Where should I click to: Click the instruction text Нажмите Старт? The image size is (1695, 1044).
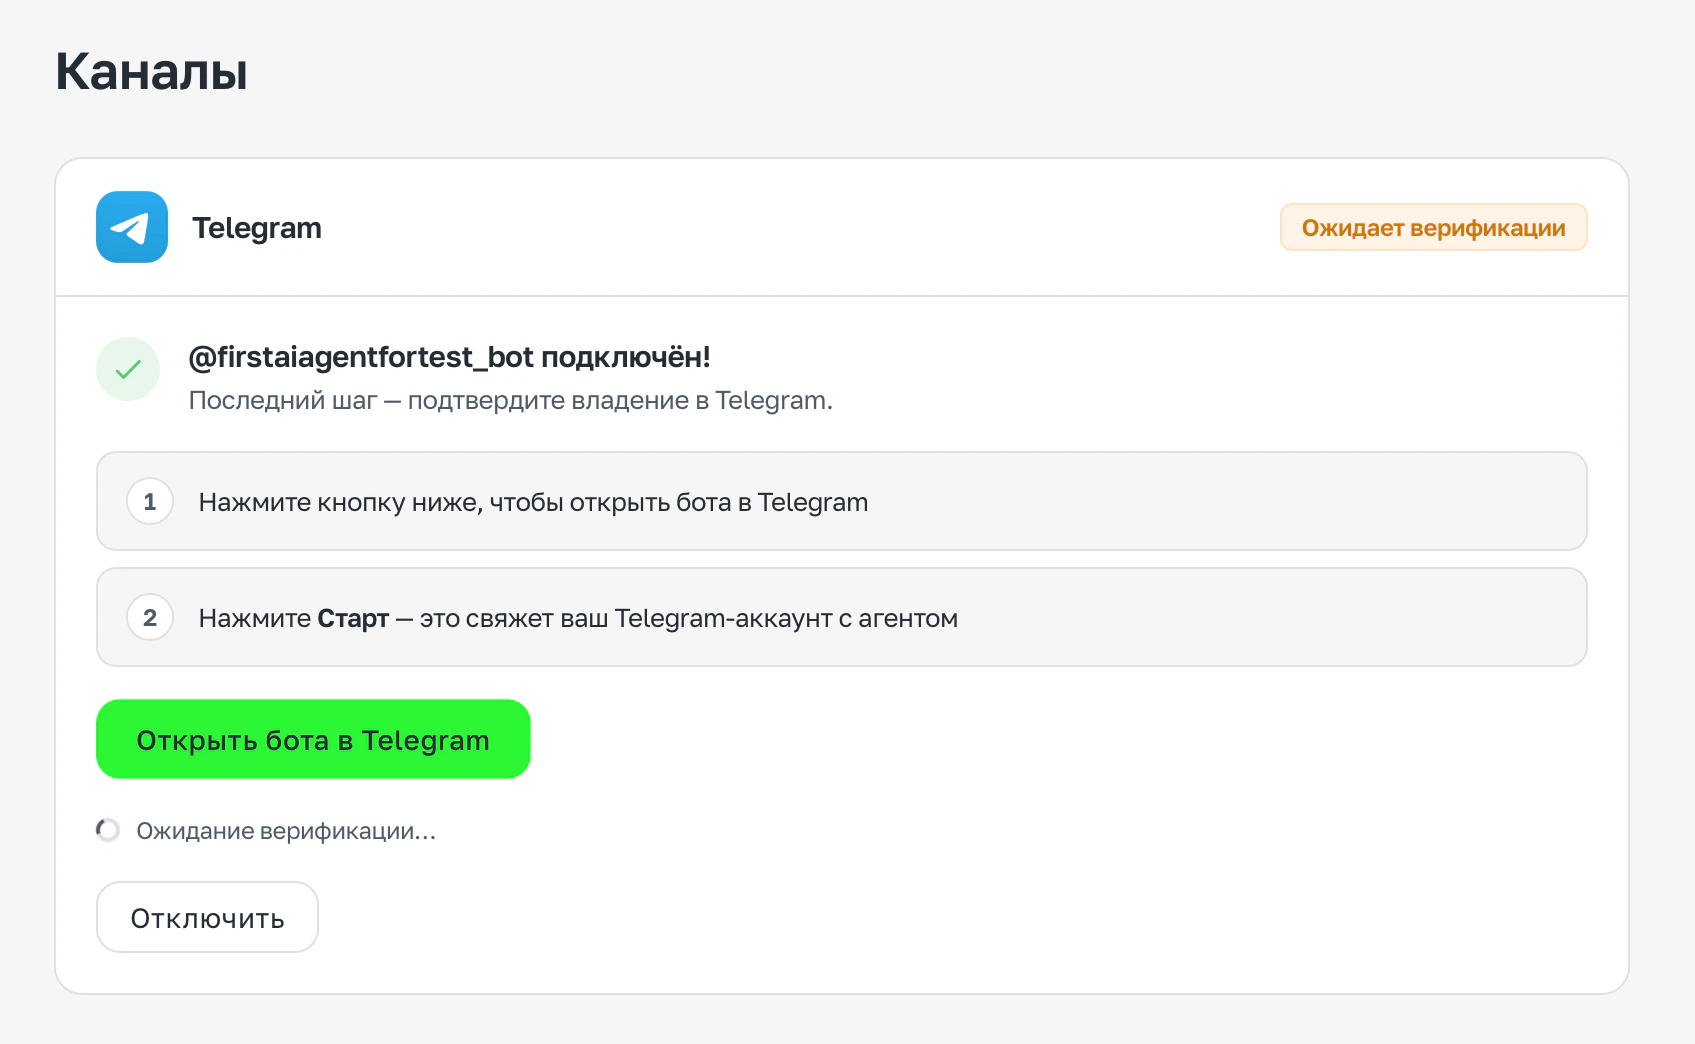[578, 618]
